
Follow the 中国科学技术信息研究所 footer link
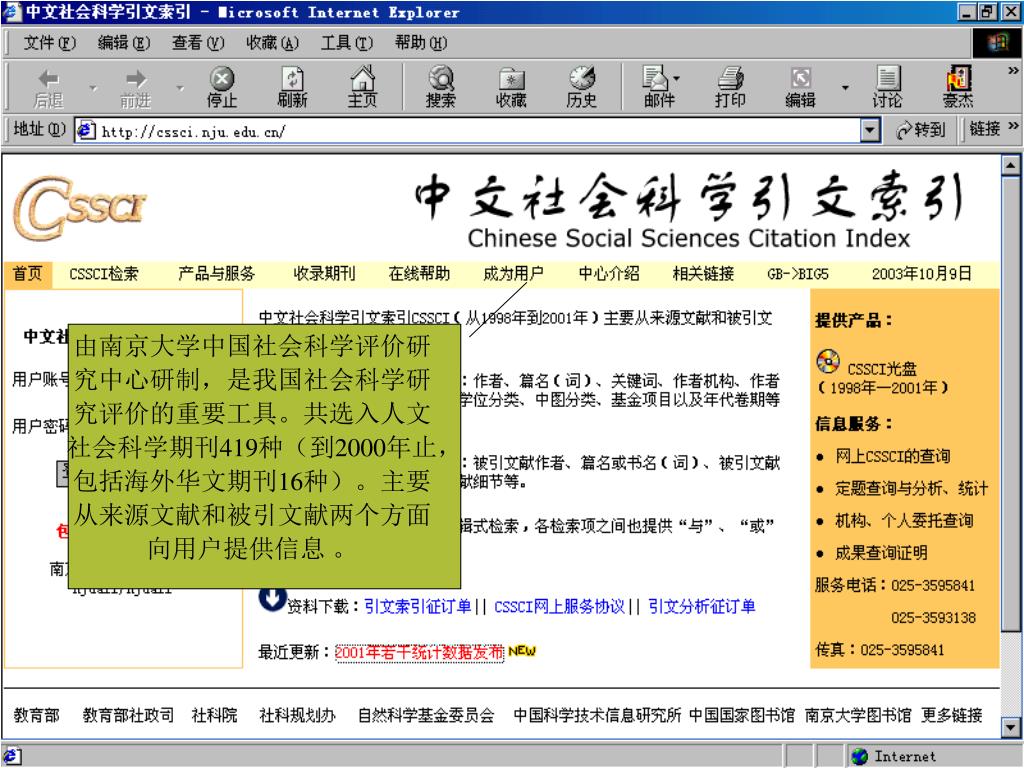(x=597, y=716)
